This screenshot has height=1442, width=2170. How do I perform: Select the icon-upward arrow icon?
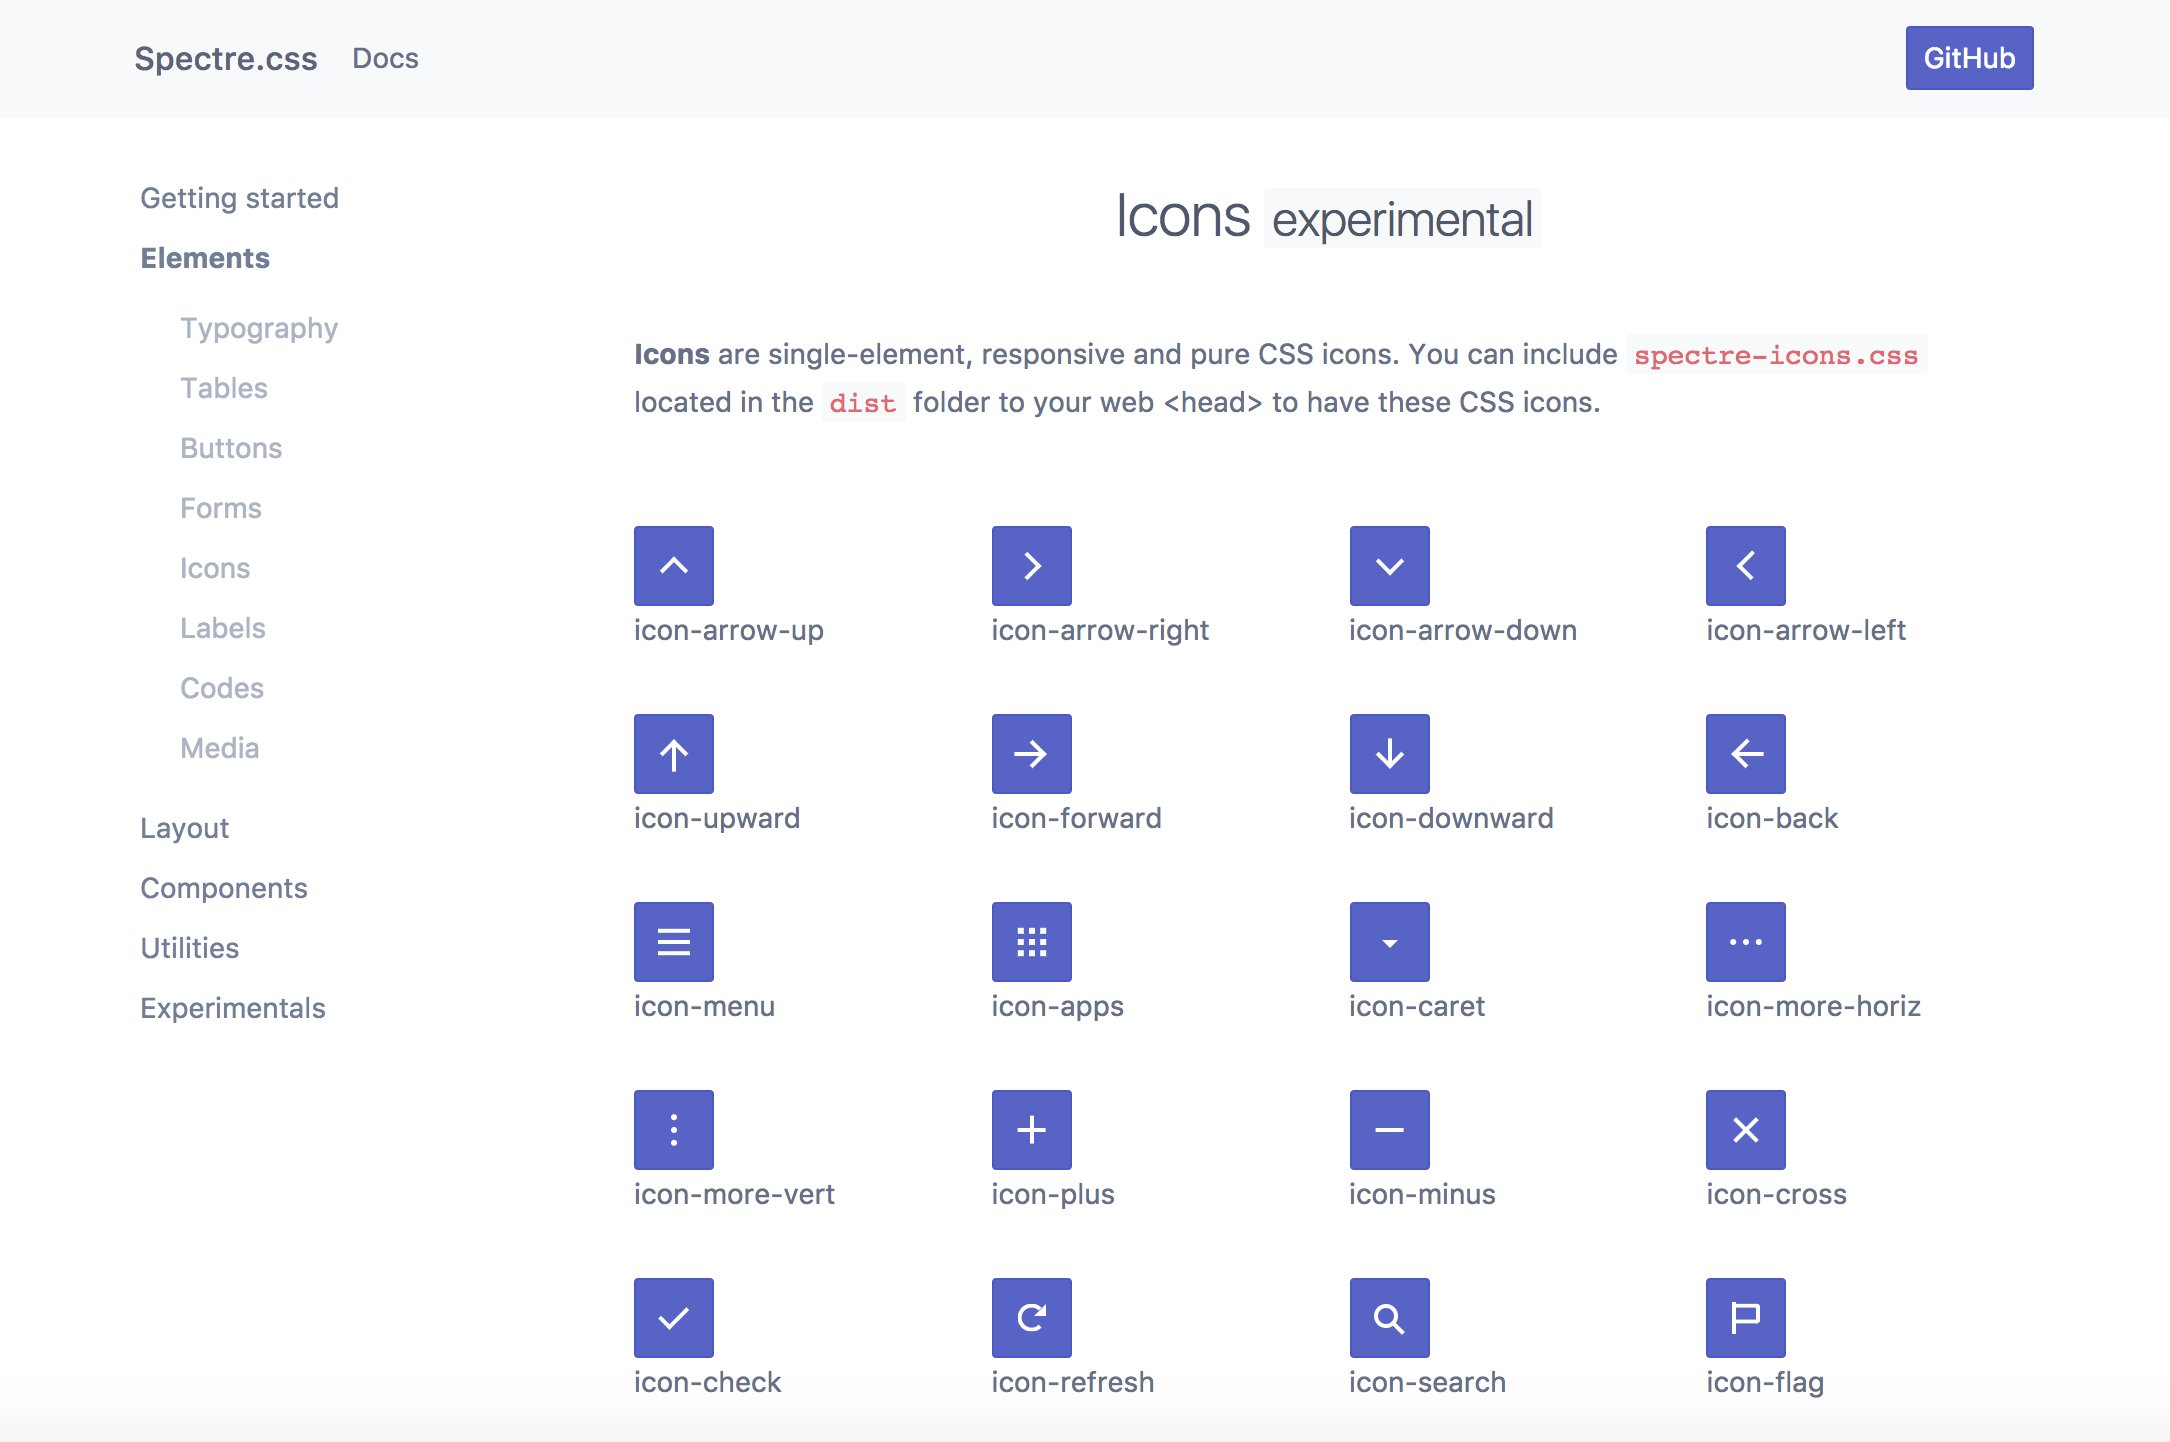[674, 754]
